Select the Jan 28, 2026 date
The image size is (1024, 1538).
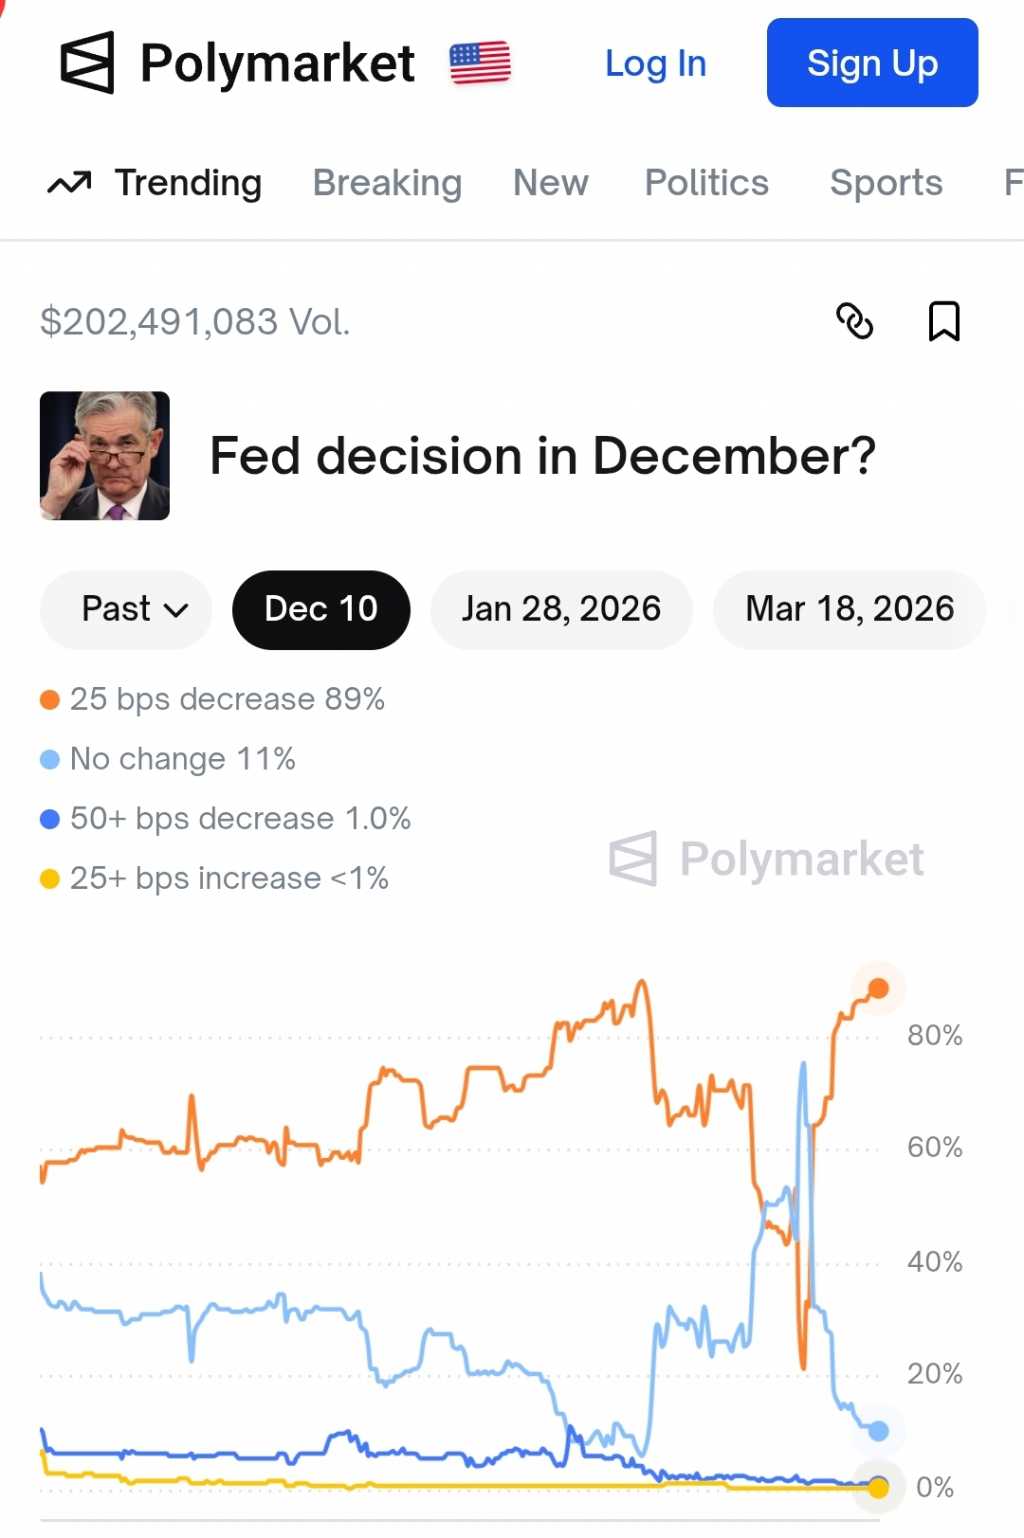click(561, 609)
